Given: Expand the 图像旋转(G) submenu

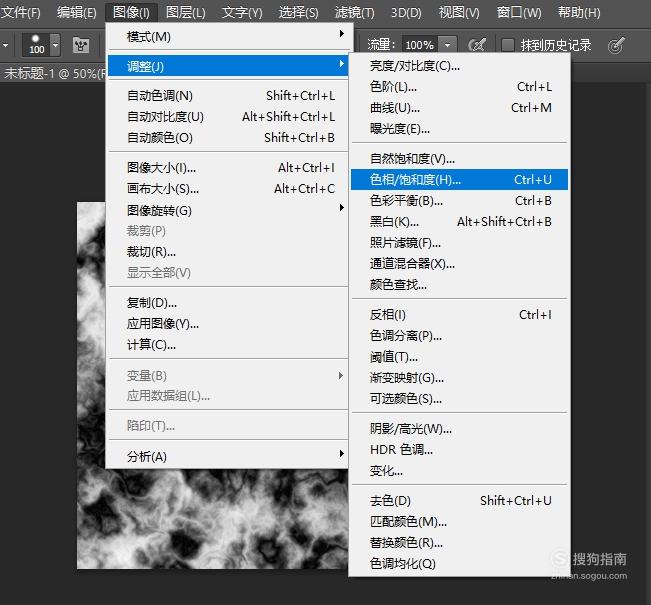Looking at the screenshot, I should [228, 211].
